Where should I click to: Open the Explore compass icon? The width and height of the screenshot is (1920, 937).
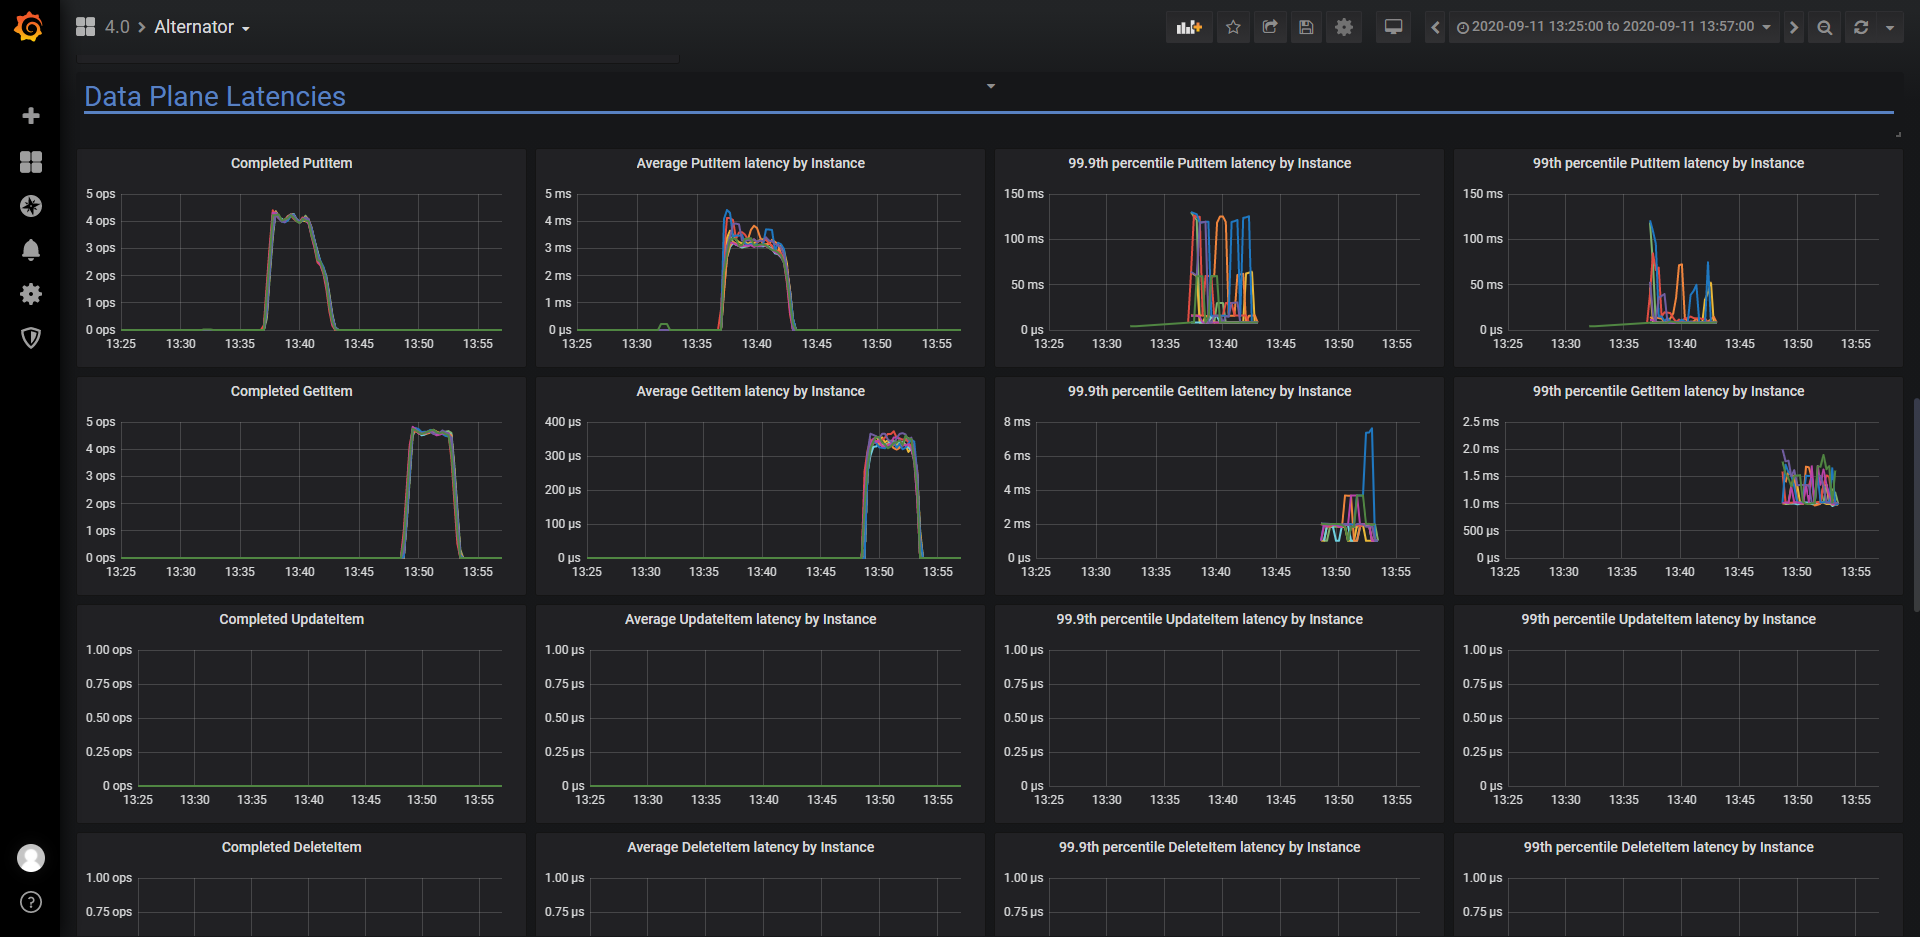(x=31, y=206)
